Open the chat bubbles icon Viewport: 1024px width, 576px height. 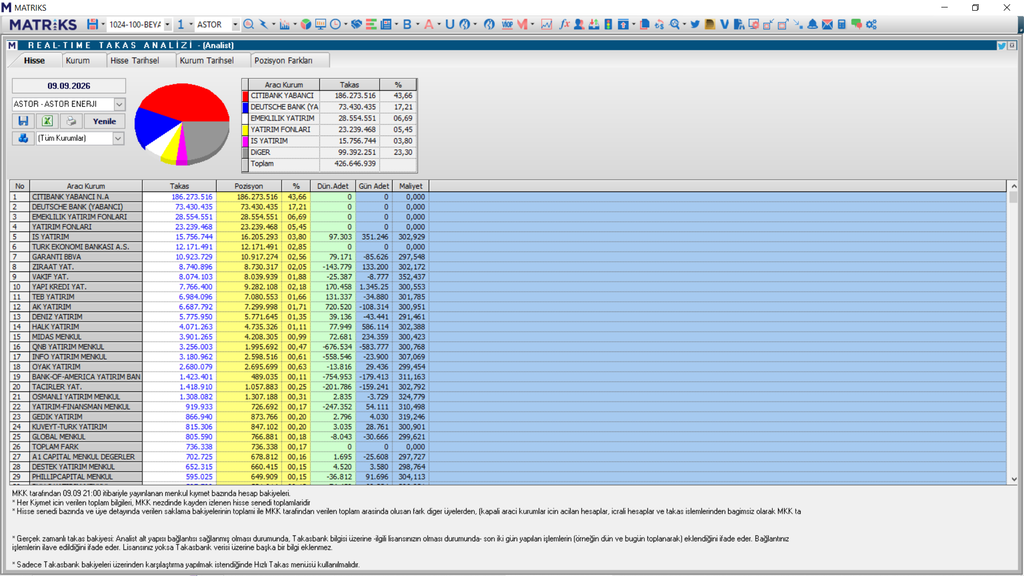tap(856, 24)
